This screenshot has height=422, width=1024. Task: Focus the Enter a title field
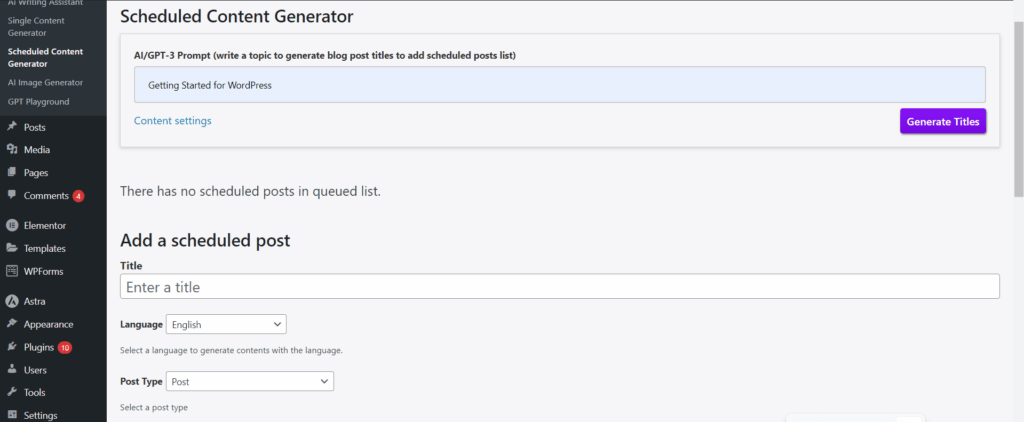[560, 286]
